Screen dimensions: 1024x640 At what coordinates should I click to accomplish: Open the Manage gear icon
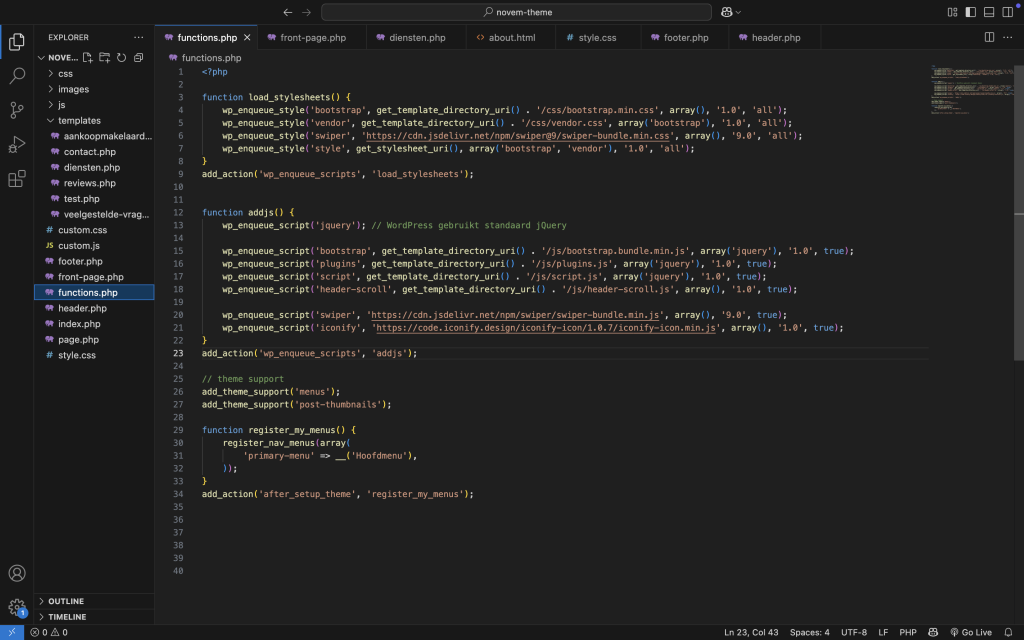click(17, 607)
